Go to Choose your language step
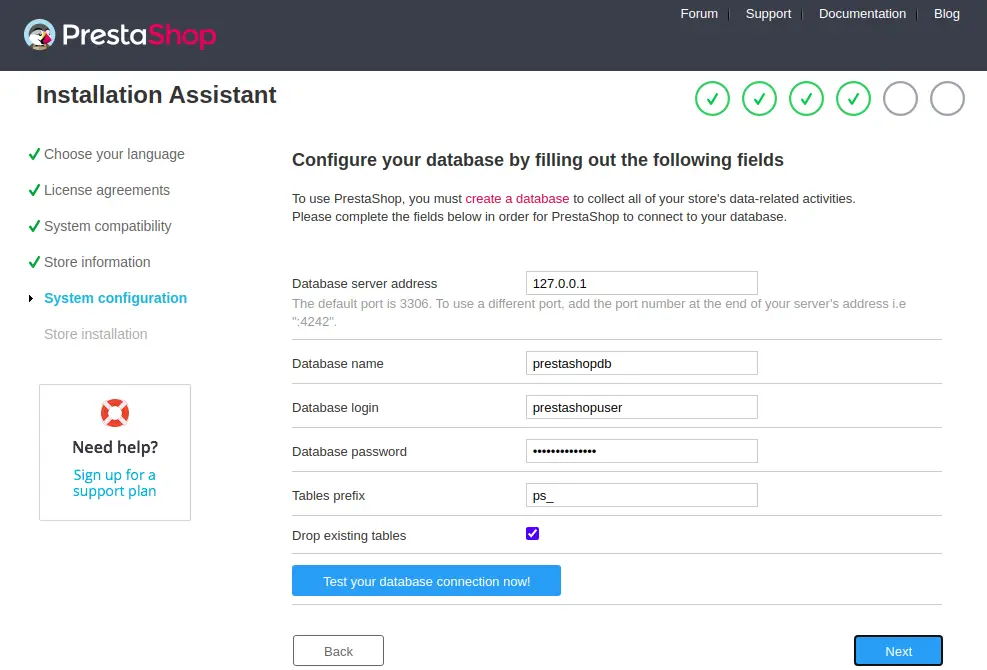The image size is (987, 670). coord(114,154)
